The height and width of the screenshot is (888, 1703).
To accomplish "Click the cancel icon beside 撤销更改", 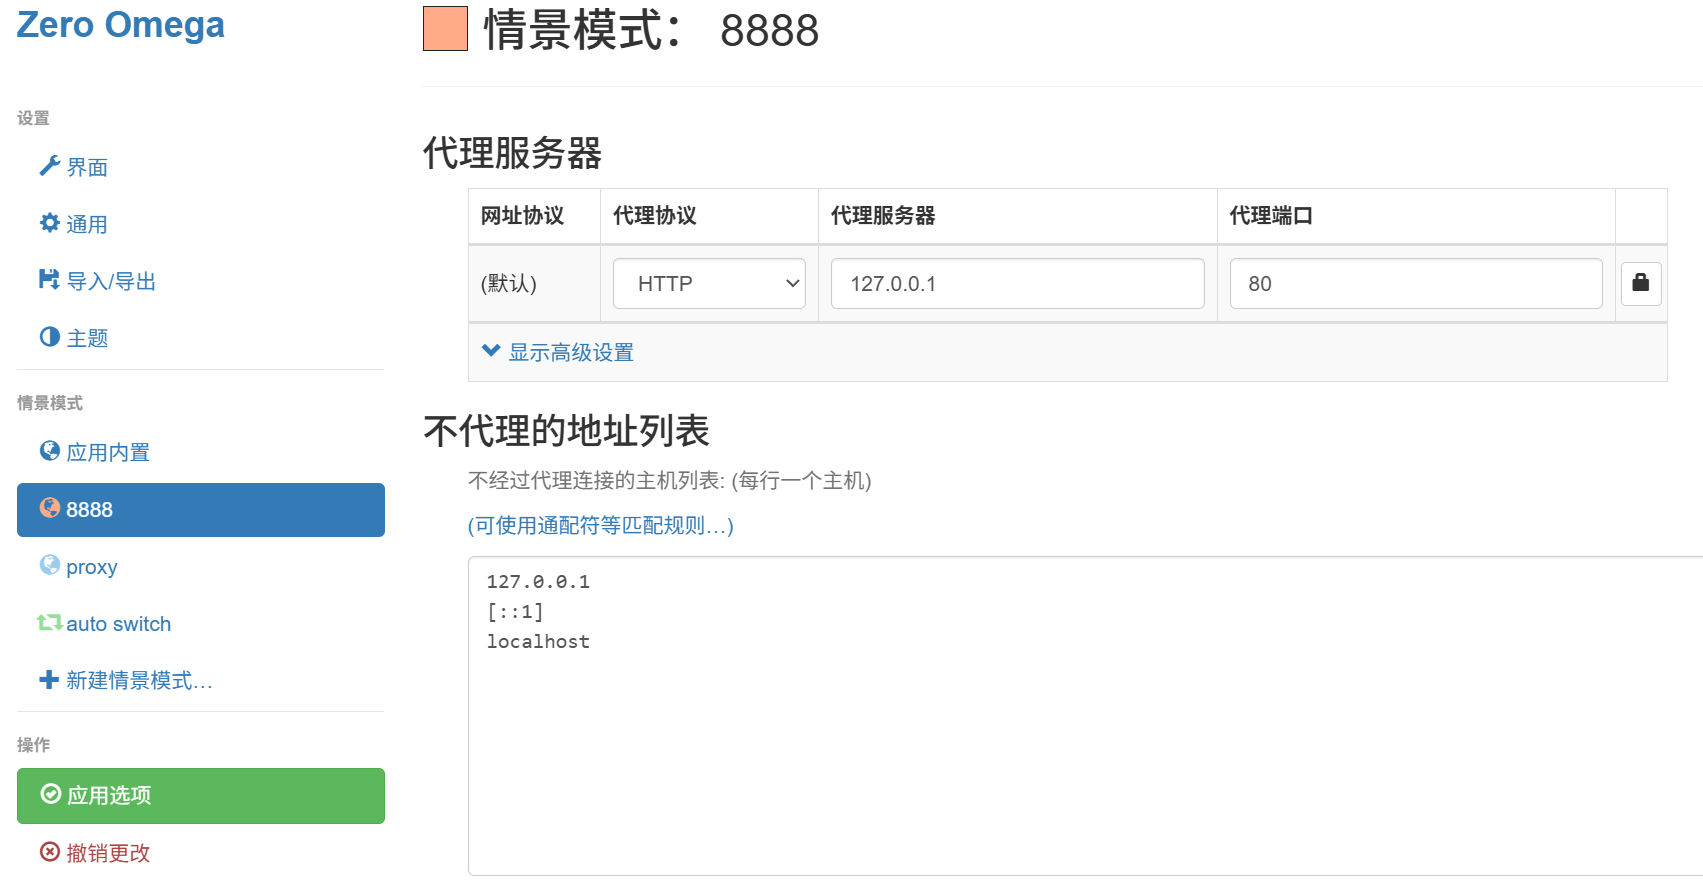I will coord(50,852).
